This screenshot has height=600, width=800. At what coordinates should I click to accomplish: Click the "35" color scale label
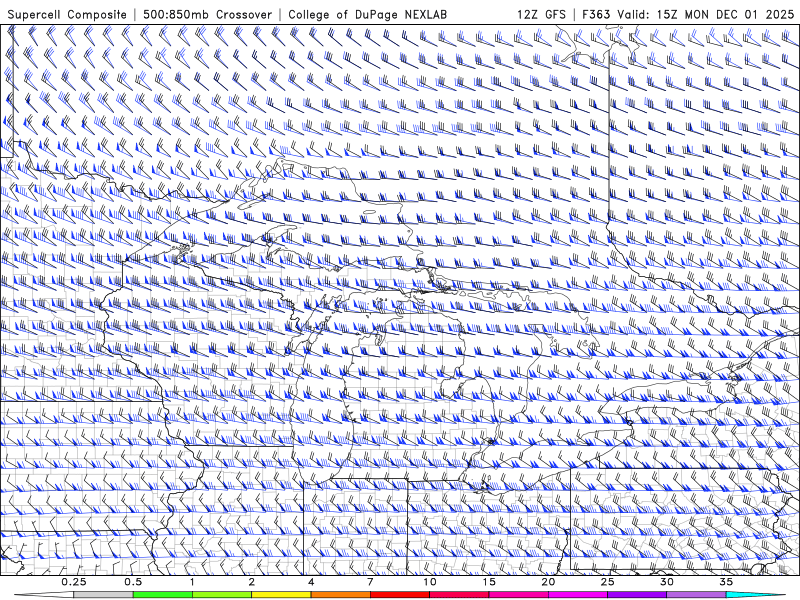pyautogui.click(x=726, y=582)
